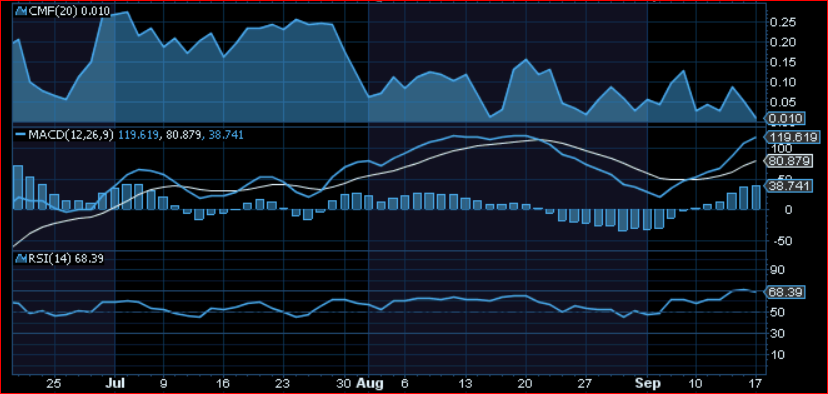Screen dimensions: 828x394
Task: Click the CMF(20) indicator icon
Action: pyautogui.click(x=21, y=11)
